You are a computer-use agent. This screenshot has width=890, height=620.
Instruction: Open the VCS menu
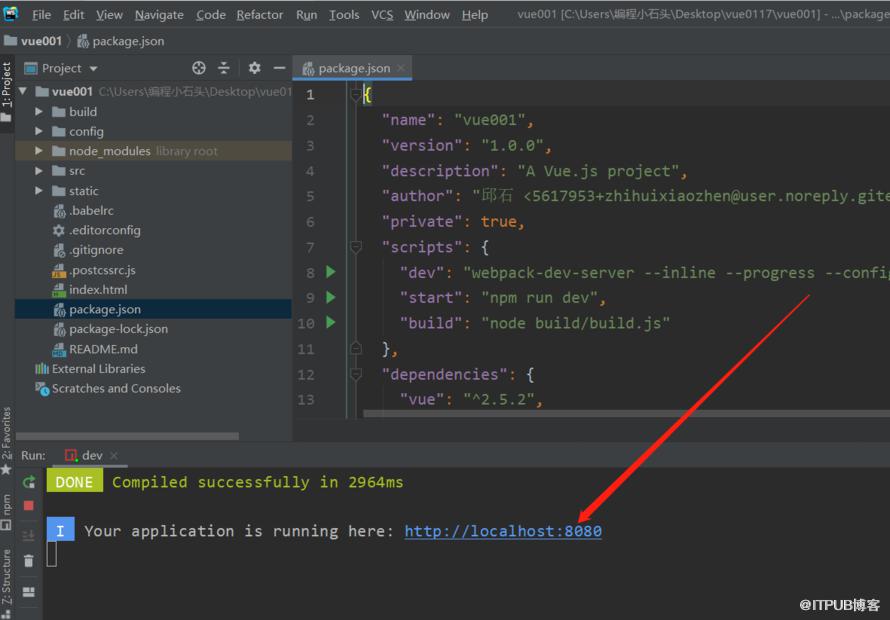pyautogui.click(x=382, y=15)
